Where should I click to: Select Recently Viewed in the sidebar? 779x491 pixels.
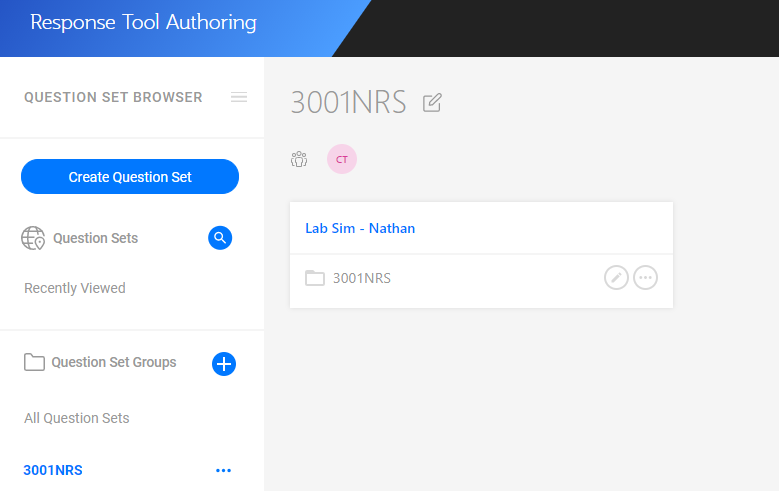75,288
